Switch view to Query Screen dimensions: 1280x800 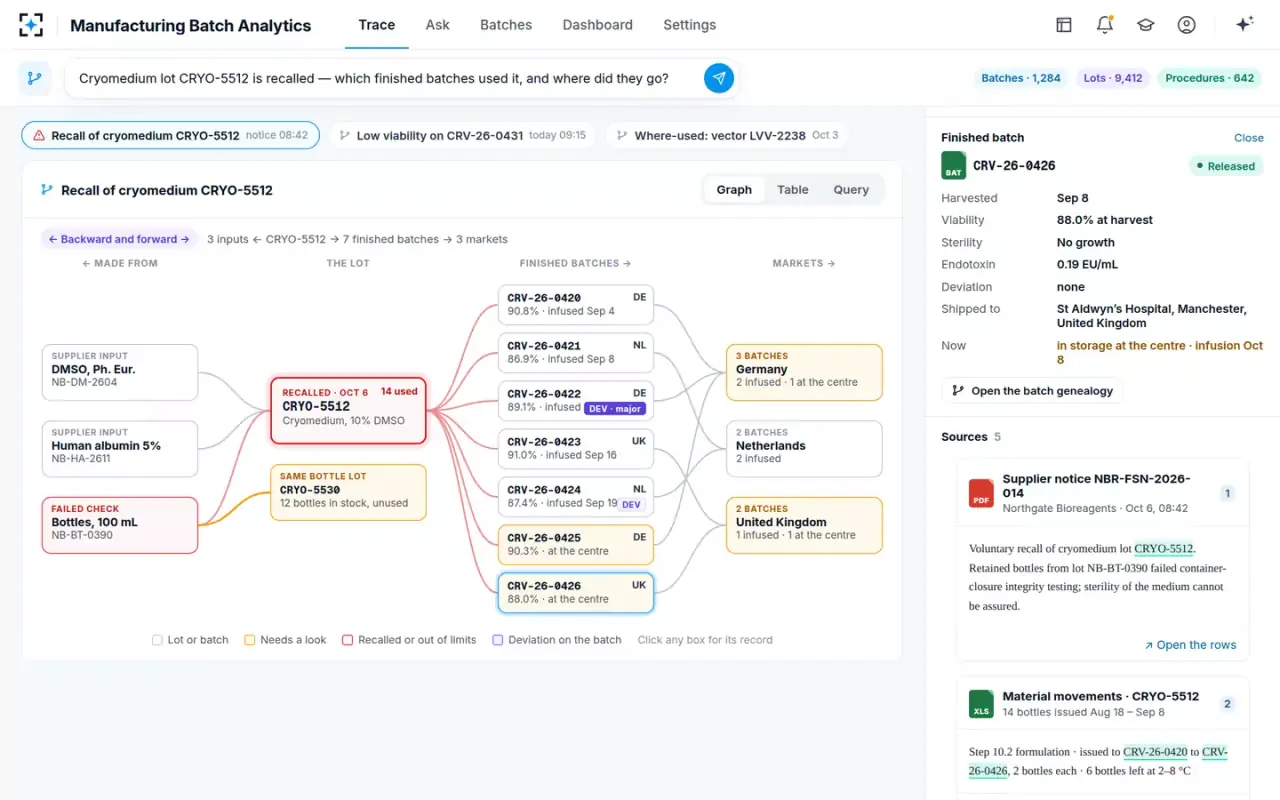click(851, 190)
